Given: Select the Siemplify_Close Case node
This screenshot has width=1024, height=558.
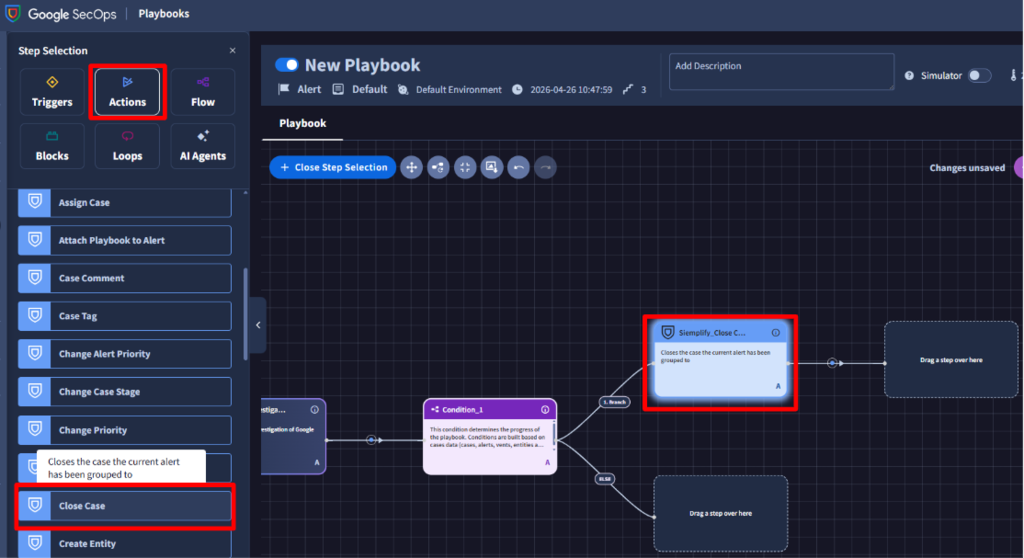Looking at the screenshot, I should point(720,359).
